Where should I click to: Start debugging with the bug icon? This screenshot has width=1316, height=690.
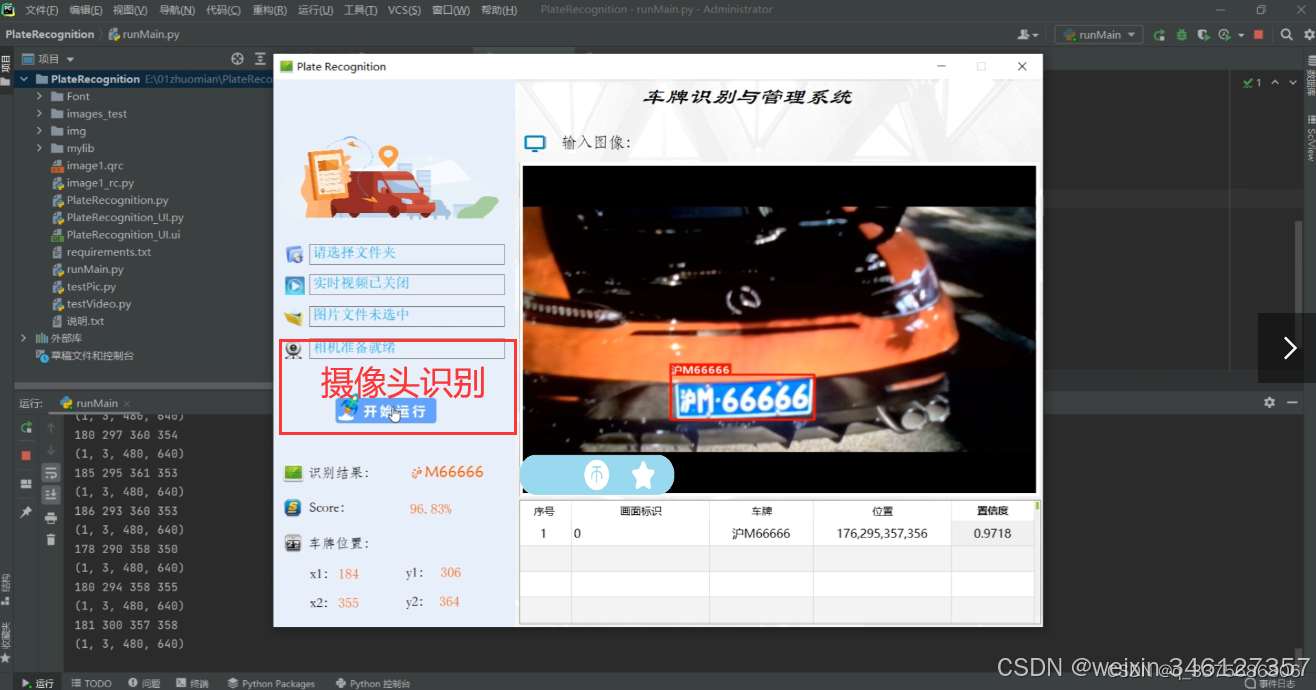(x=1181, y=33)
